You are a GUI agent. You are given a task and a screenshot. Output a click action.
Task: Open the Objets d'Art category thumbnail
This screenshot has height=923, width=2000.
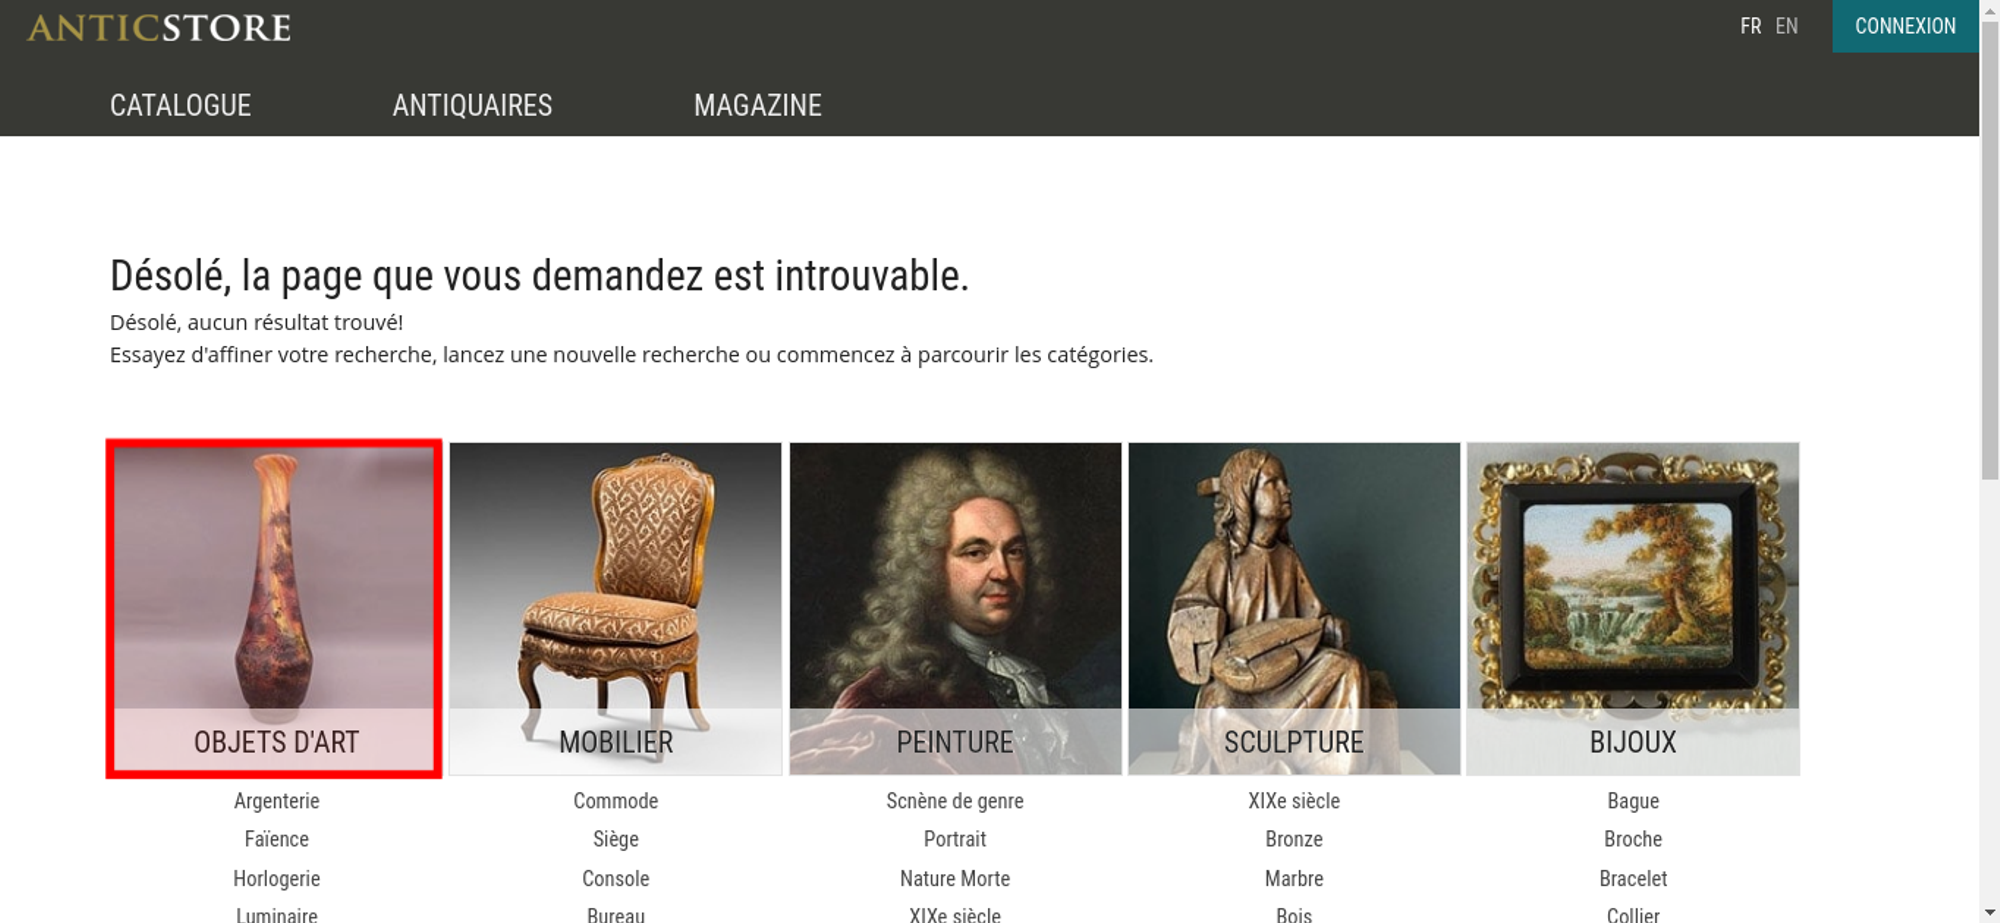pos(274,608)
